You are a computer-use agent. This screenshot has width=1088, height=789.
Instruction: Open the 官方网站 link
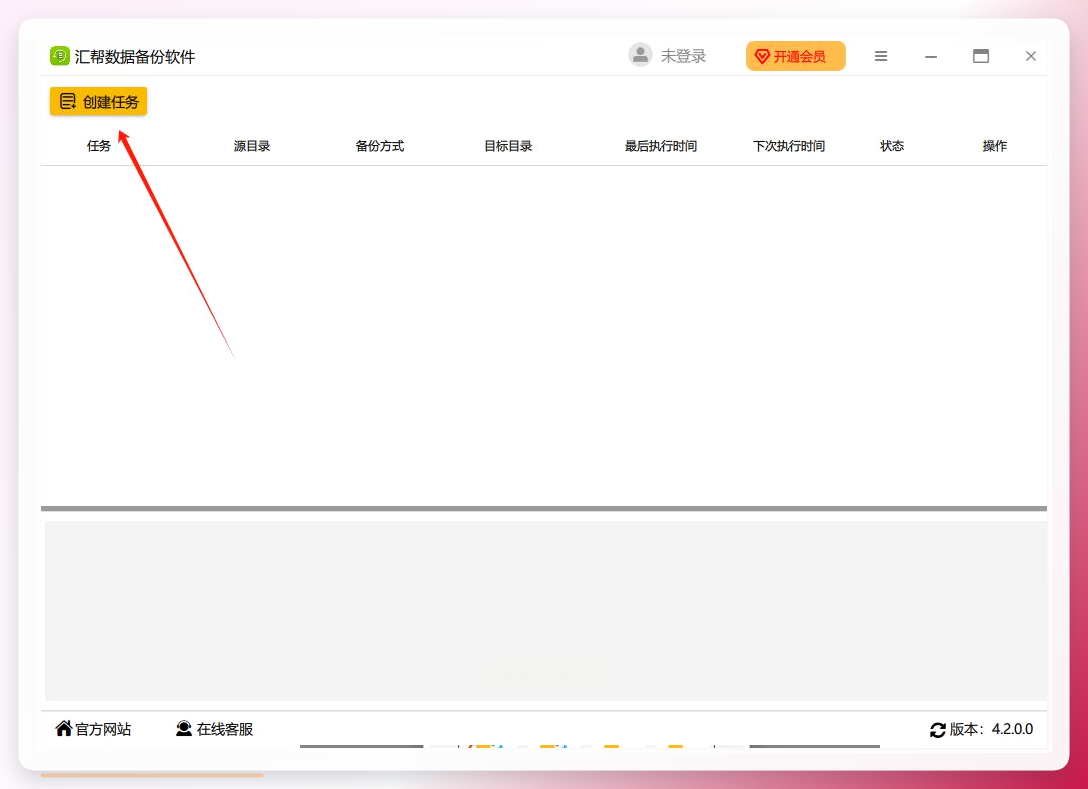93,729
